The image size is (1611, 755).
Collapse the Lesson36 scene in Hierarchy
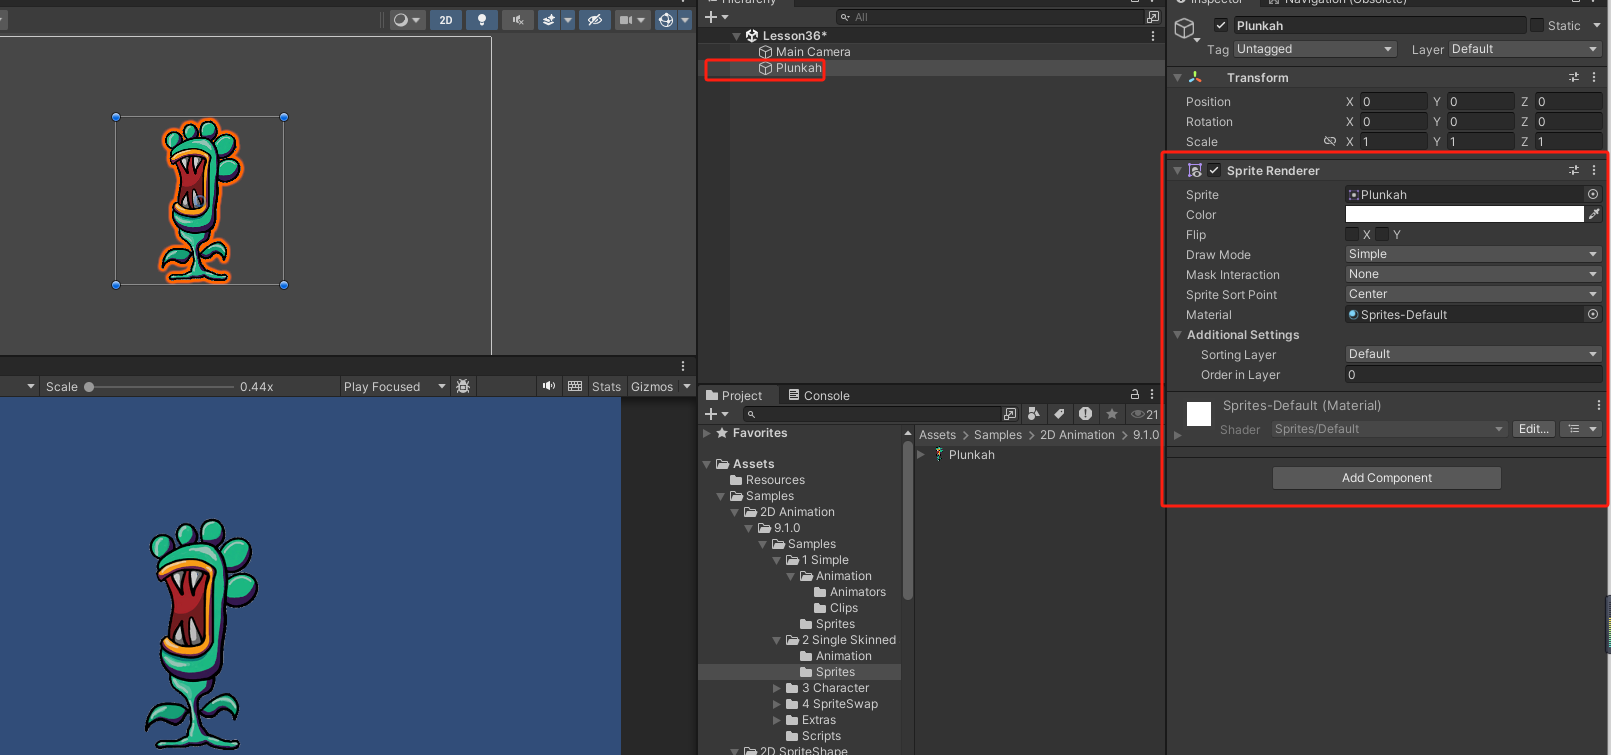[x=737, y=36]
